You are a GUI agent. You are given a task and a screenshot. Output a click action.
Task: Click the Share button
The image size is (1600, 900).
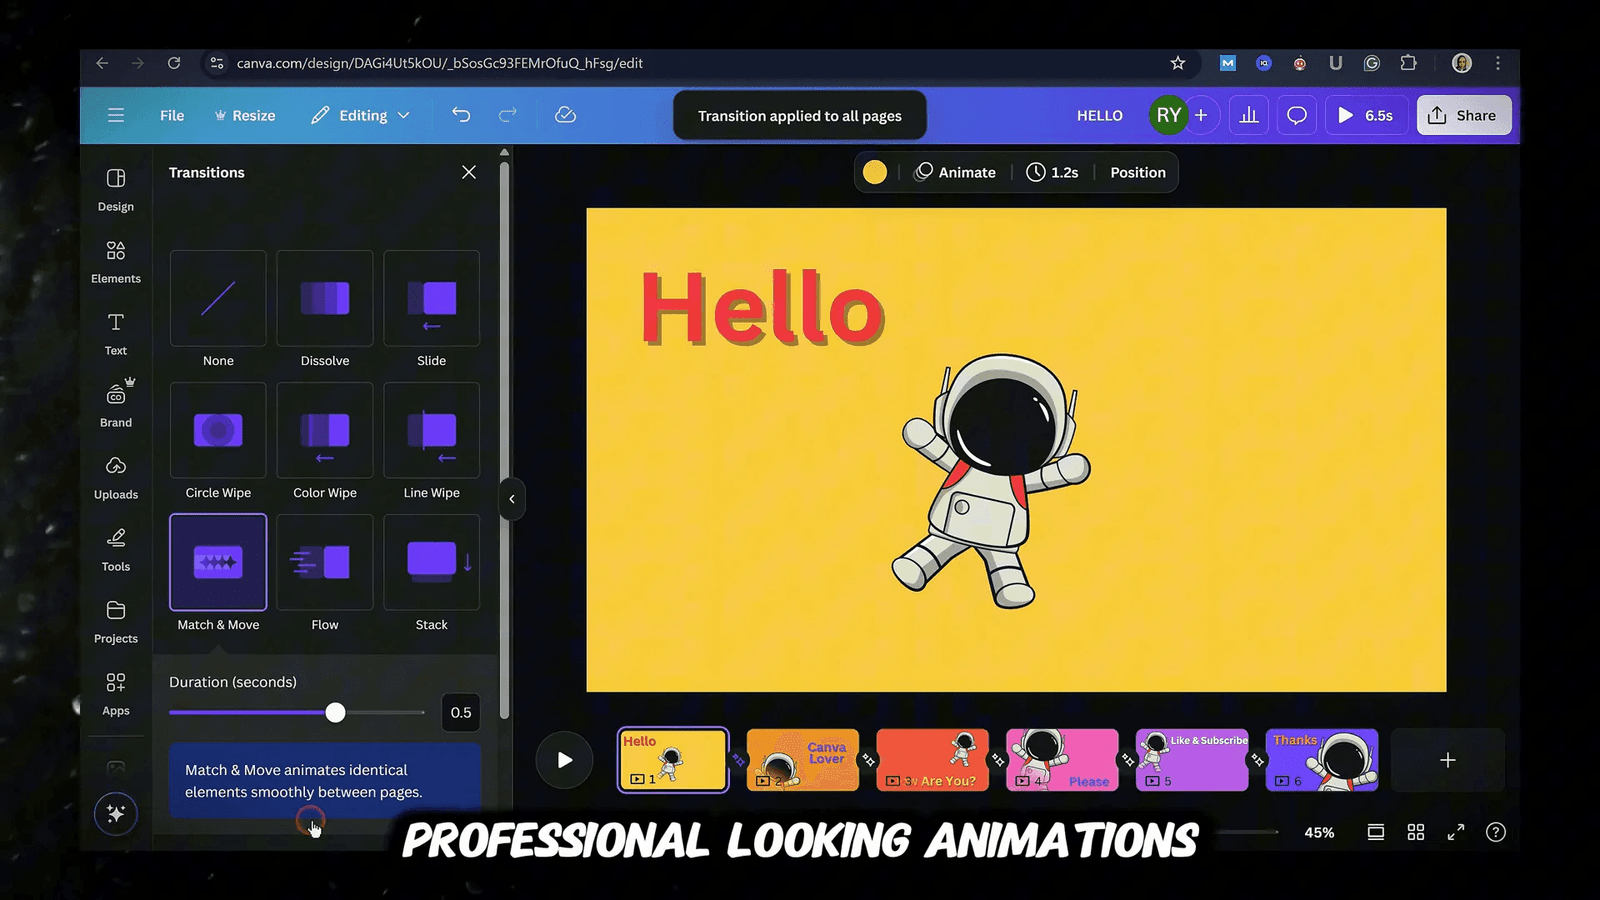pyautogui.click(x=1464, y=115)
